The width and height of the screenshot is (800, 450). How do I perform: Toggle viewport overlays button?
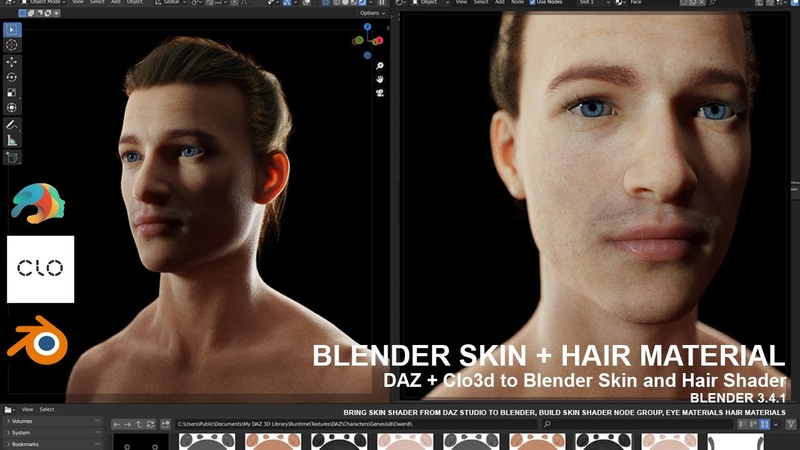307,3
